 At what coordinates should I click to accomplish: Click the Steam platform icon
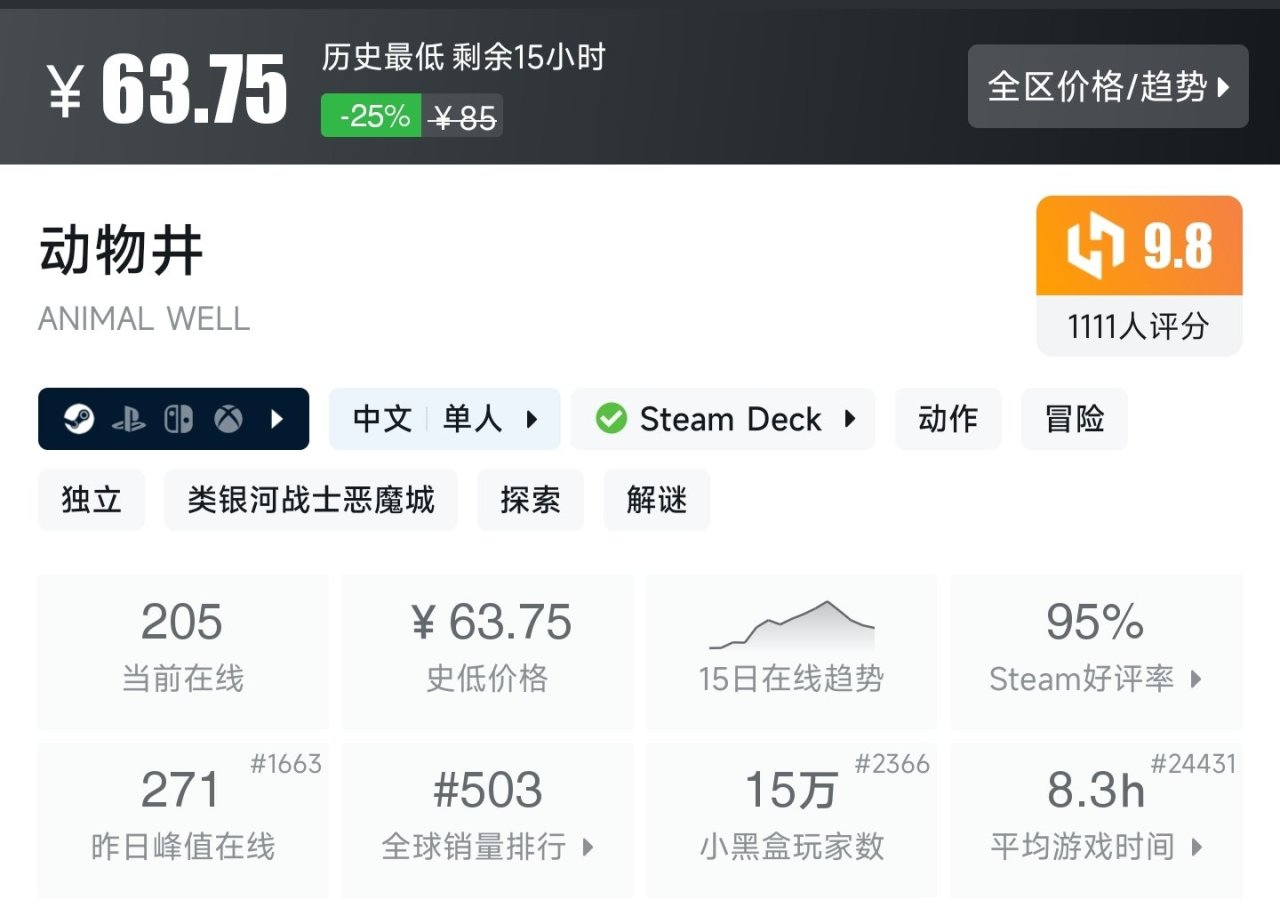pyautogui.click(x=79, y=419)
